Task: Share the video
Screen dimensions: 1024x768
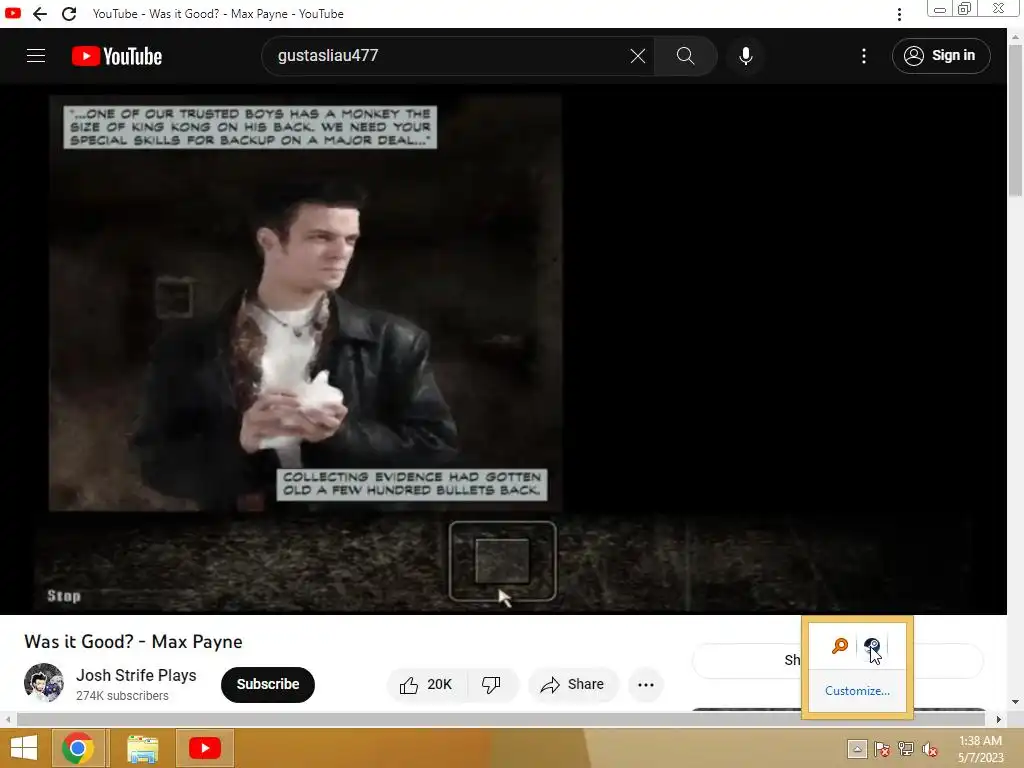Action: (x=573, y=684)
